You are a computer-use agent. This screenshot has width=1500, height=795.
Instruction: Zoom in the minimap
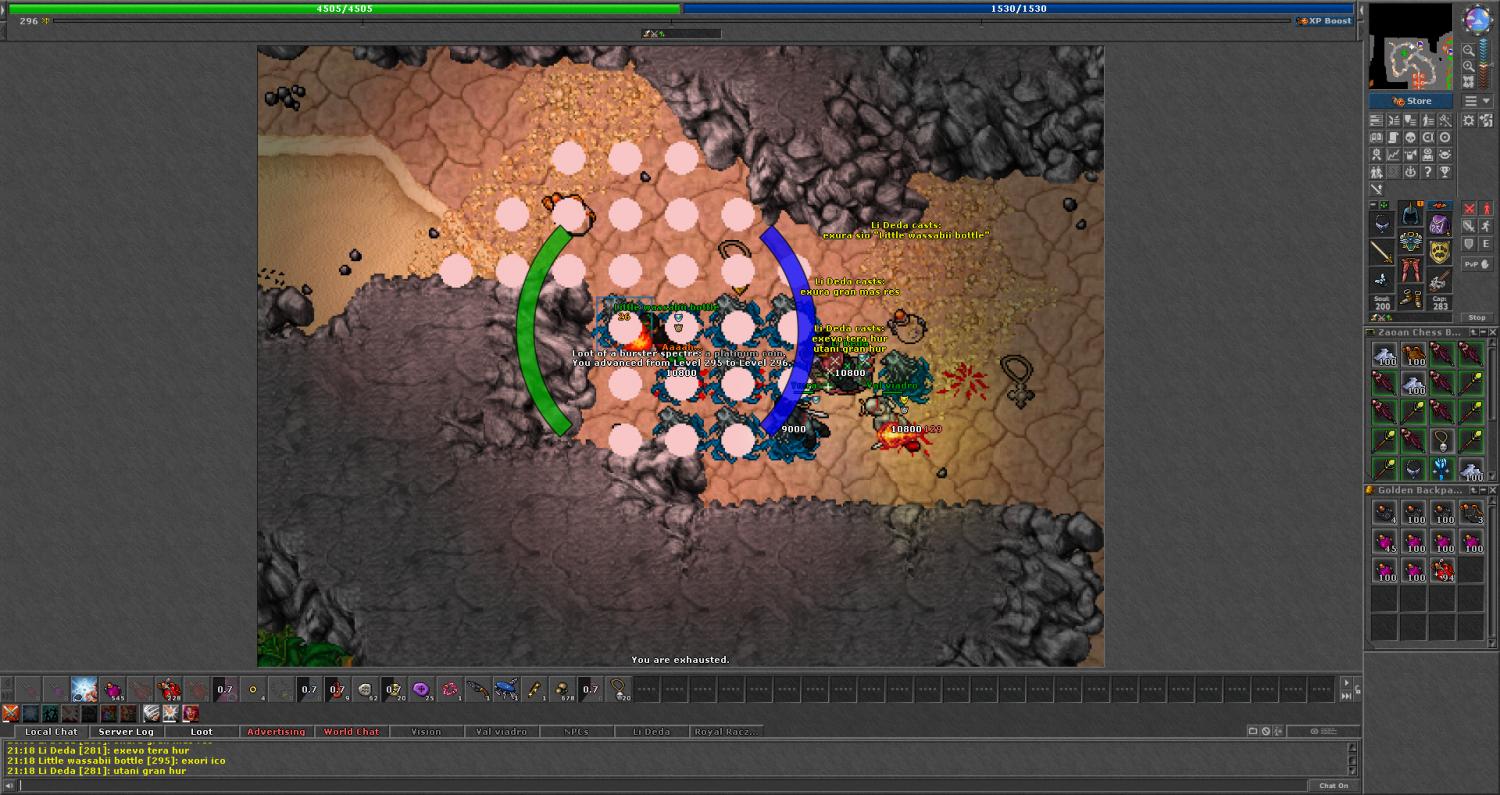(x=1468, y=67)
